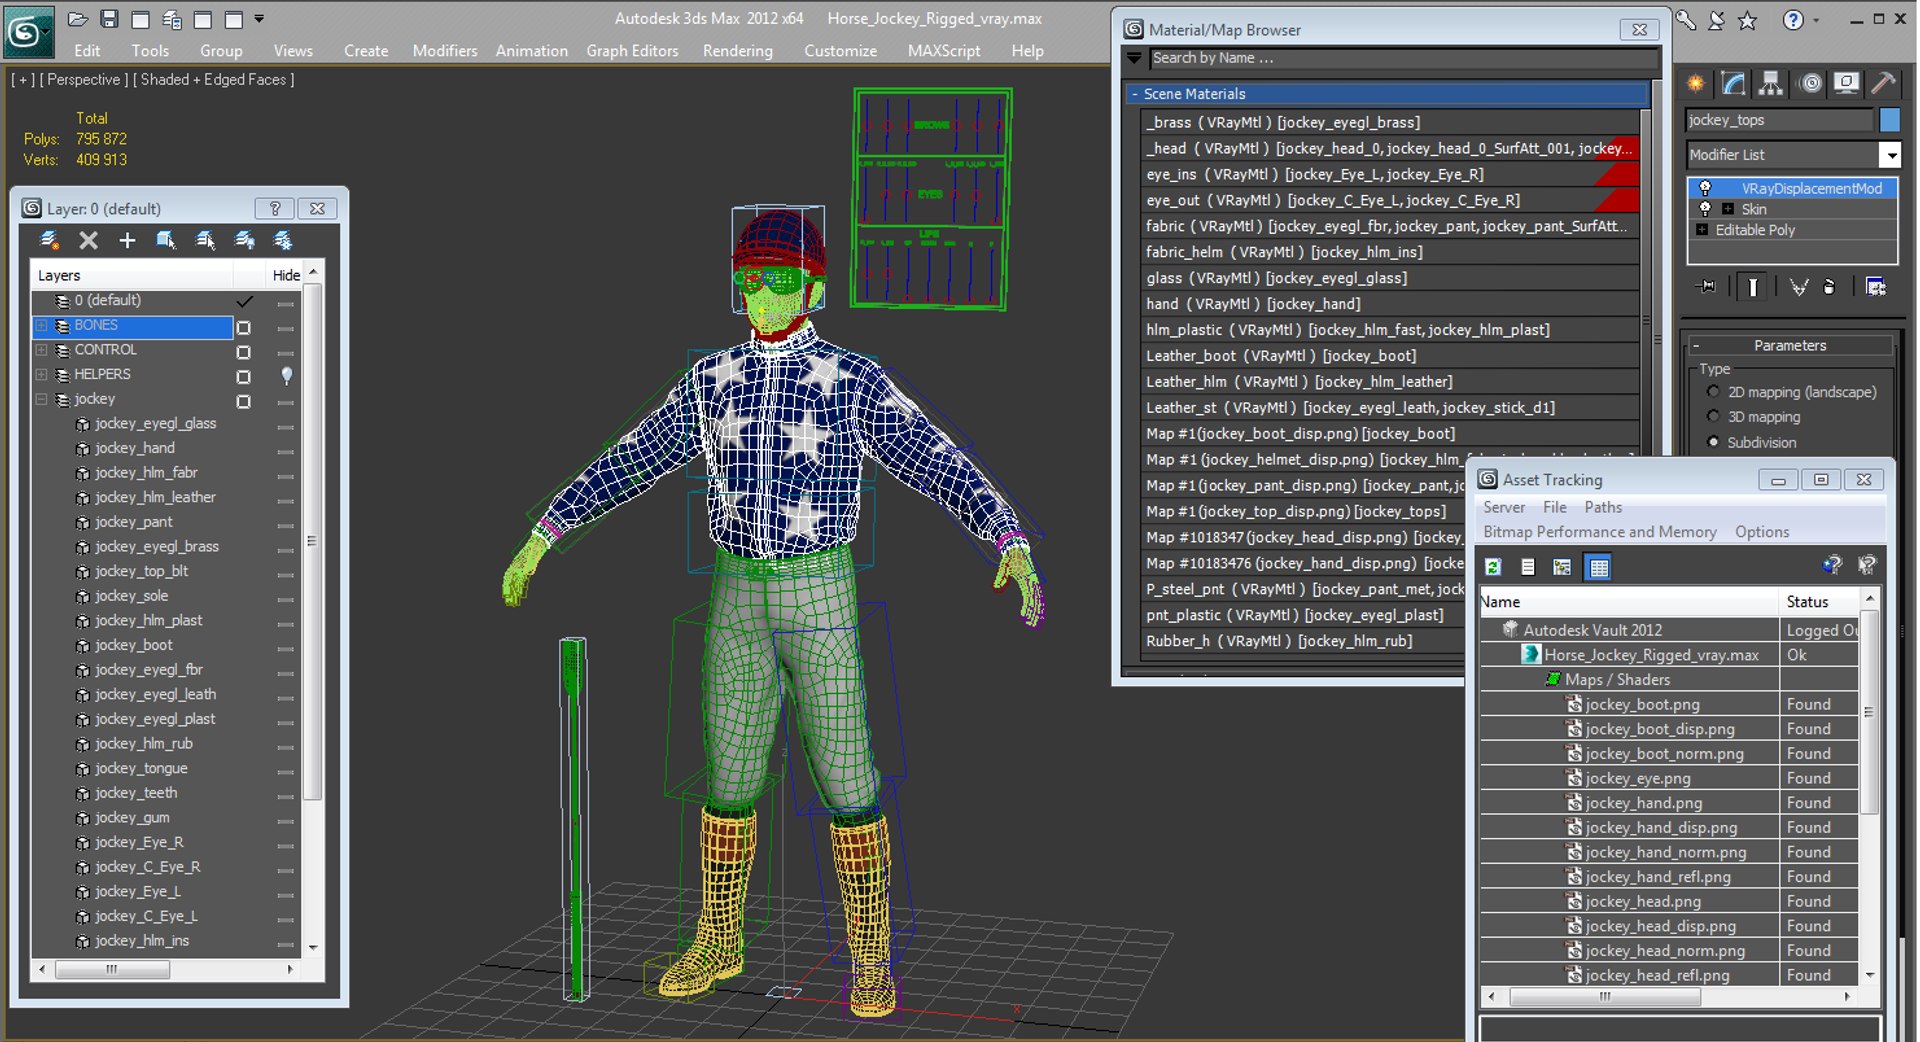Click Add Selected Objects plus icon
This screenshot has width=1920, height=1042.
(x=127, y=240)
